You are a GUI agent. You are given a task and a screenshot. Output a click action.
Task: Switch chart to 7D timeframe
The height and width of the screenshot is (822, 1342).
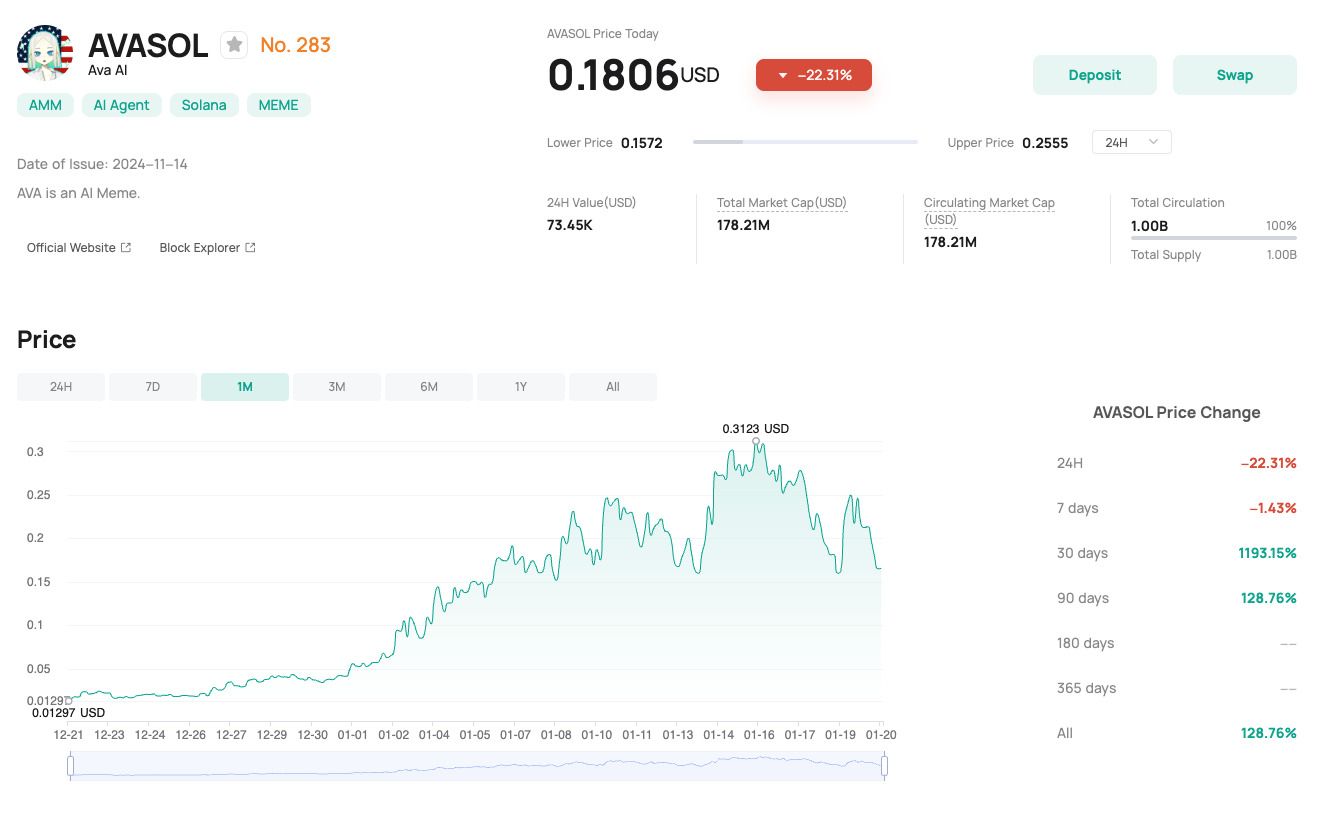pyautogui.click(x=153, y=387)
